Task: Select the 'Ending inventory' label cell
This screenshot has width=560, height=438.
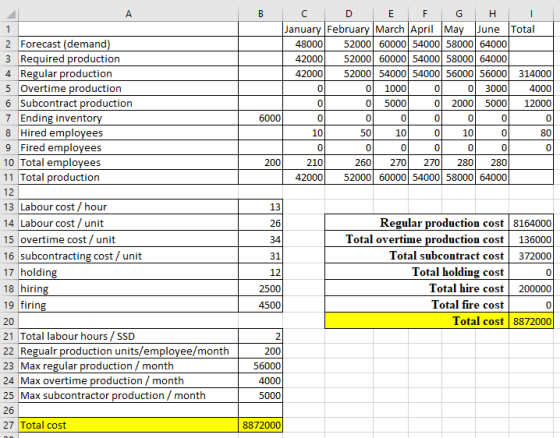Action: (x=129, y=118)
